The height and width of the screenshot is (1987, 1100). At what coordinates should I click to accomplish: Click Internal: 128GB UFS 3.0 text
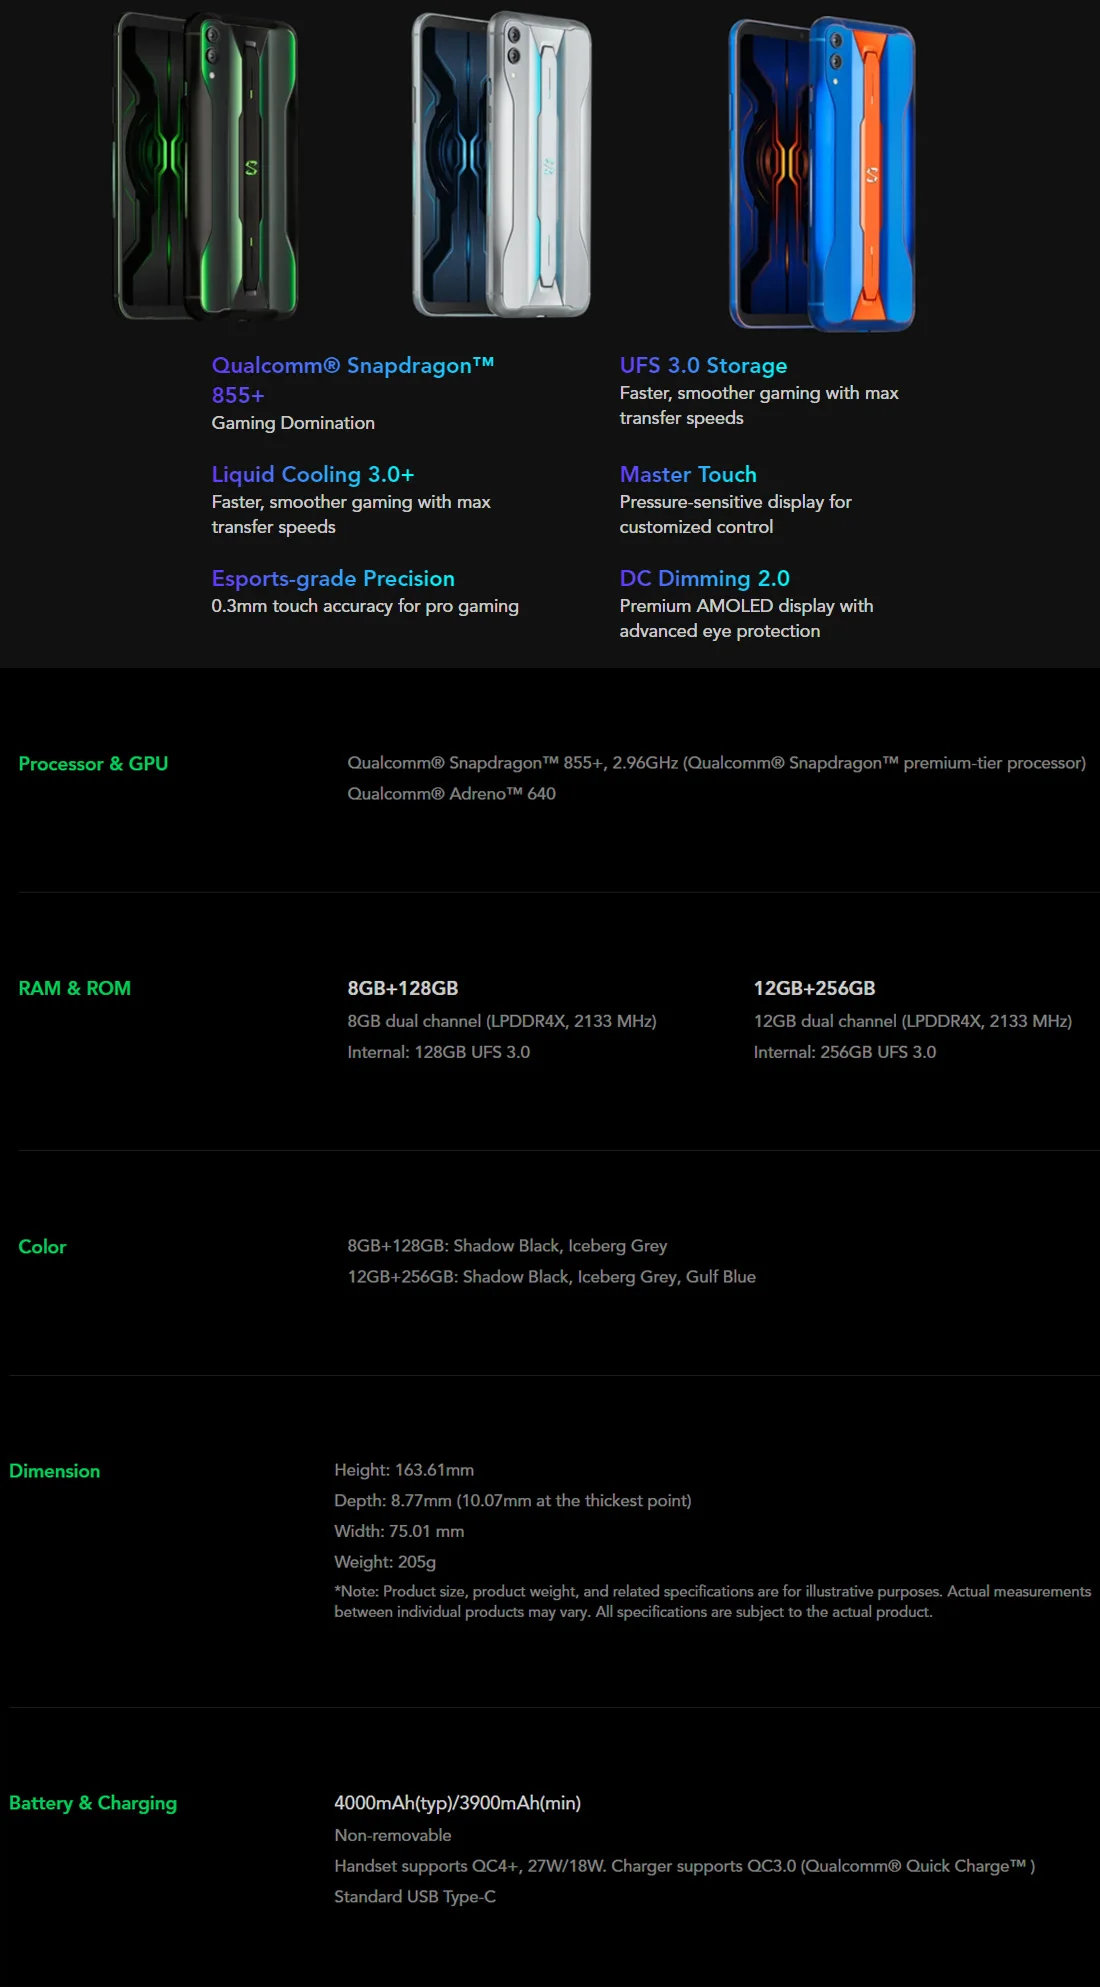click(x=438, y=1052)
